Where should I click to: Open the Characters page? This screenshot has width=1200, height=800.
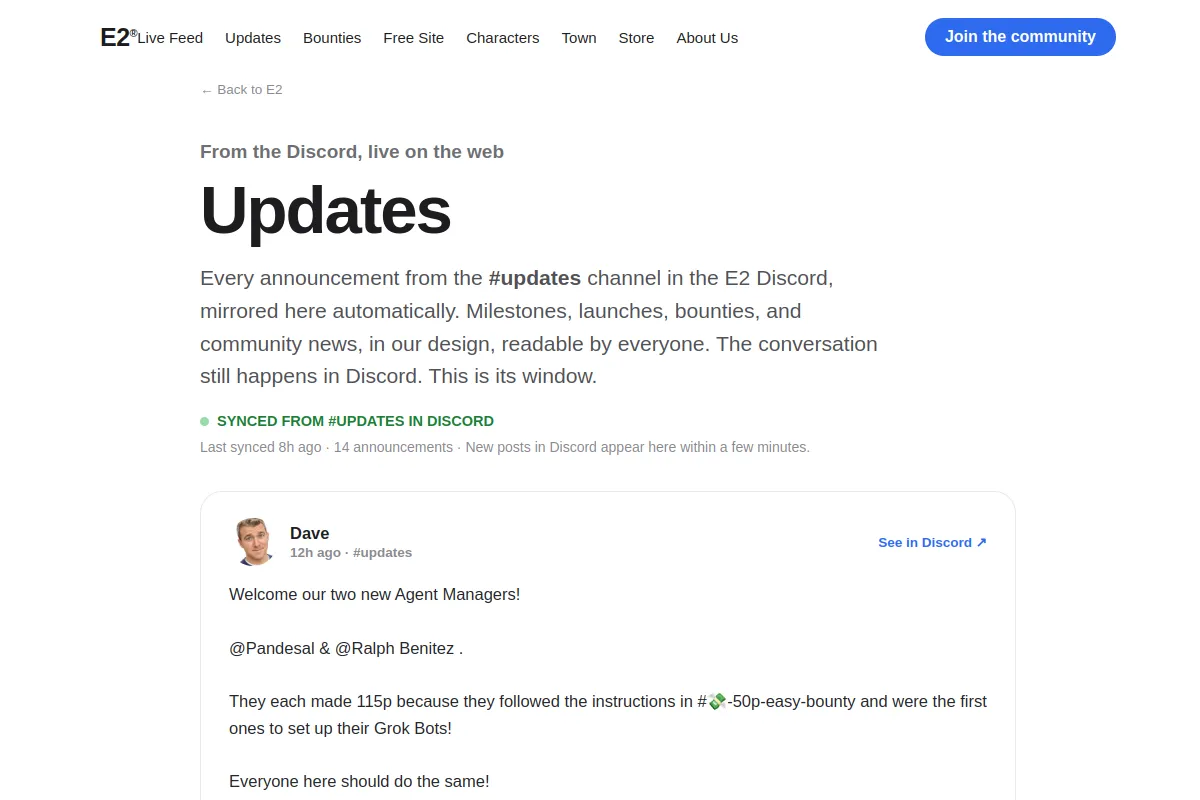(502, 38)
